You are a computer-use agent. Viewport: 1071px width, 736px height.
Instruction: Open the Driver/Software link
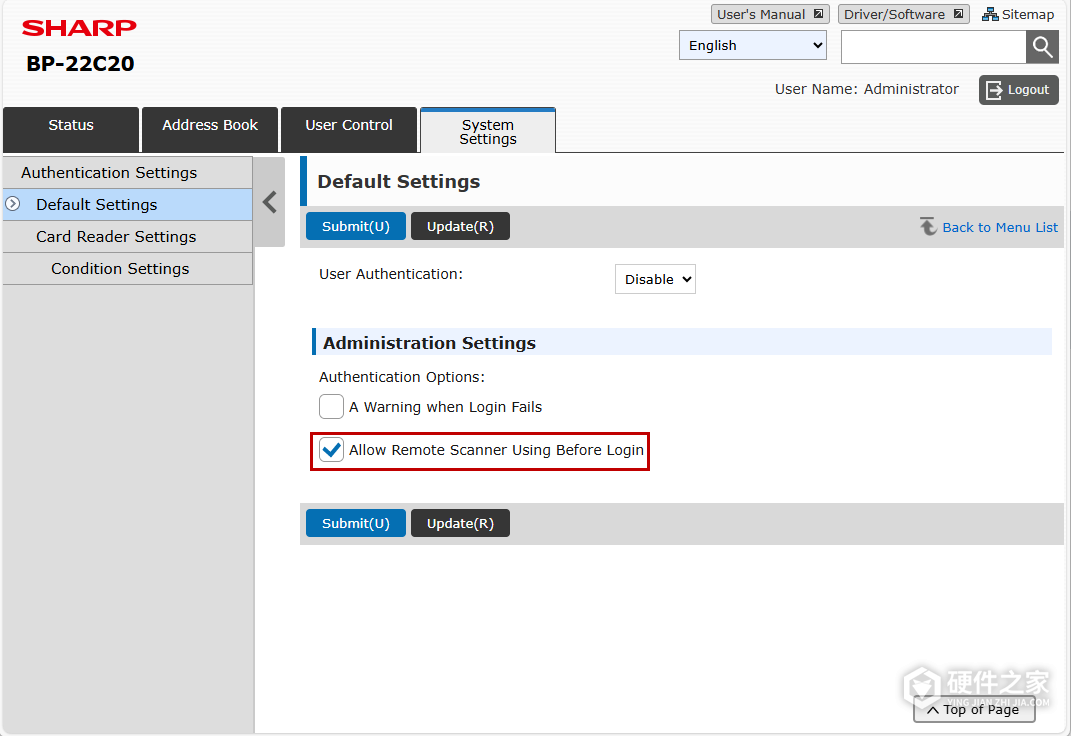[x=904, y=14]
